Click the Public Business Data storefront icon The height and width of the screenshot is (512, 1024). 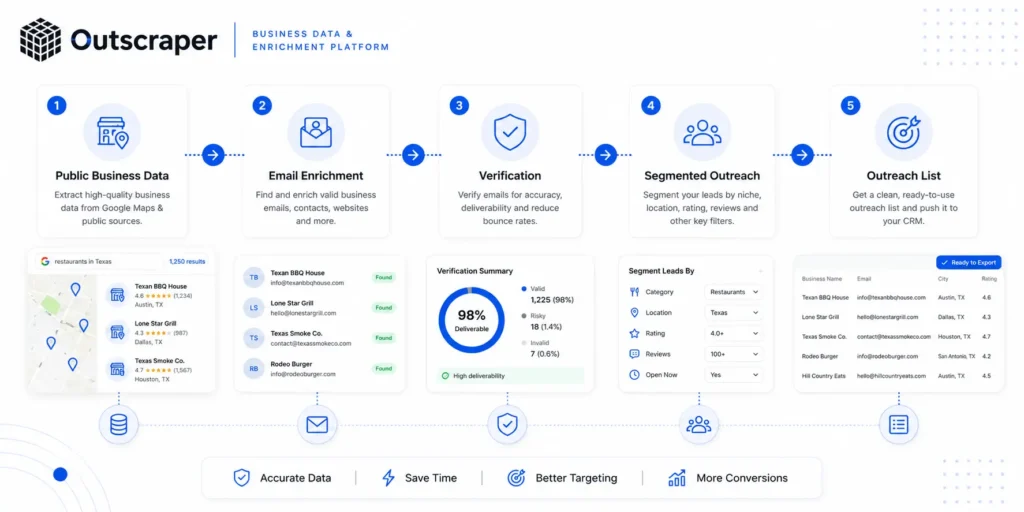pos(112,132)
